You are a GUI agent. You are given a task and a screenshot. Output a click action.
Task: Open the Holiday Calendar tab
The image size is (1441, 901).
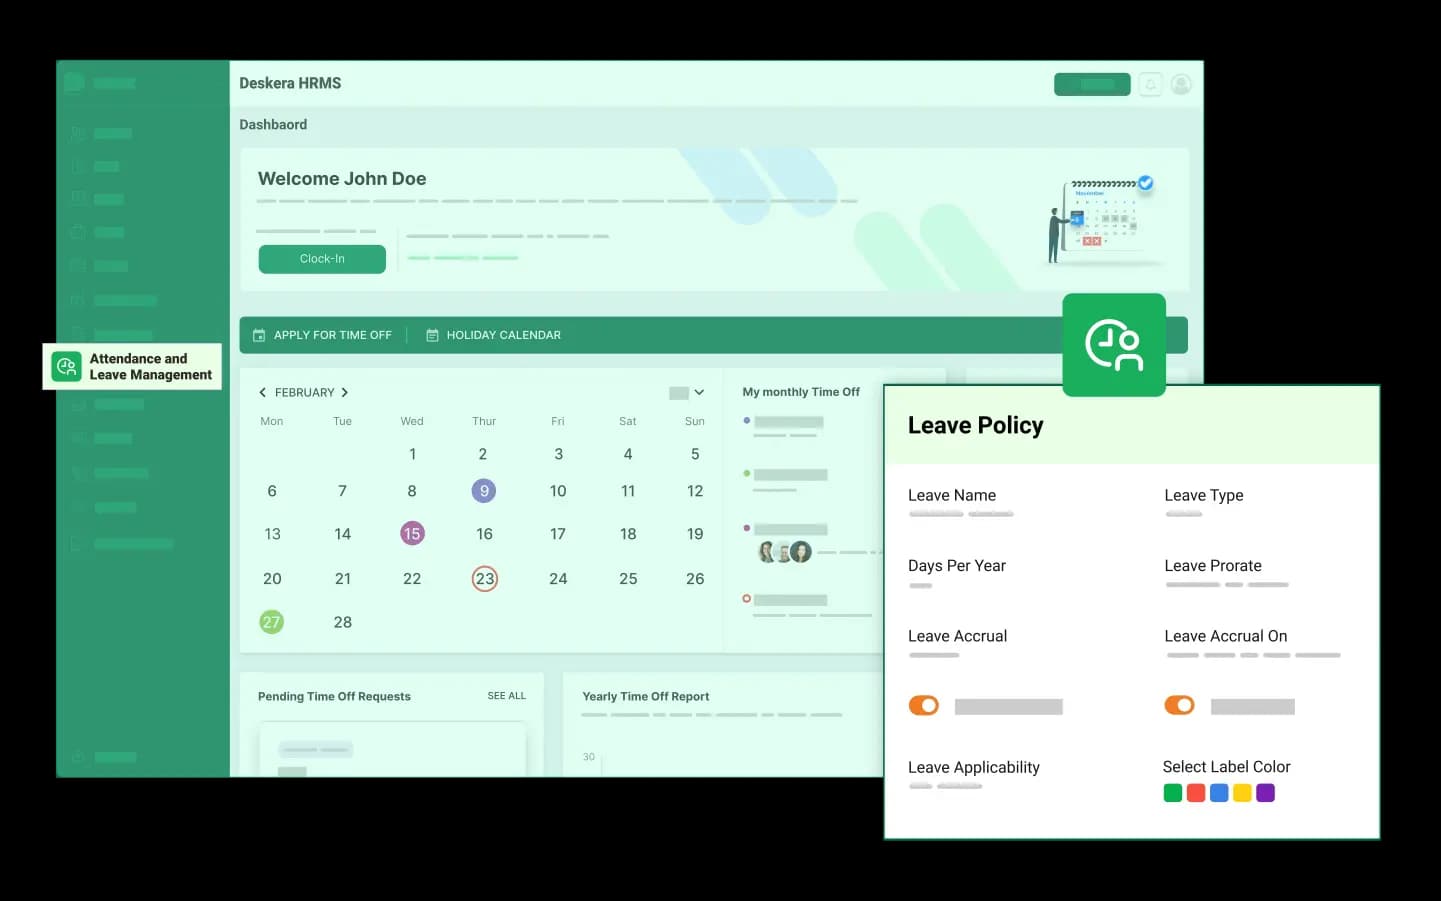point(493,335)
